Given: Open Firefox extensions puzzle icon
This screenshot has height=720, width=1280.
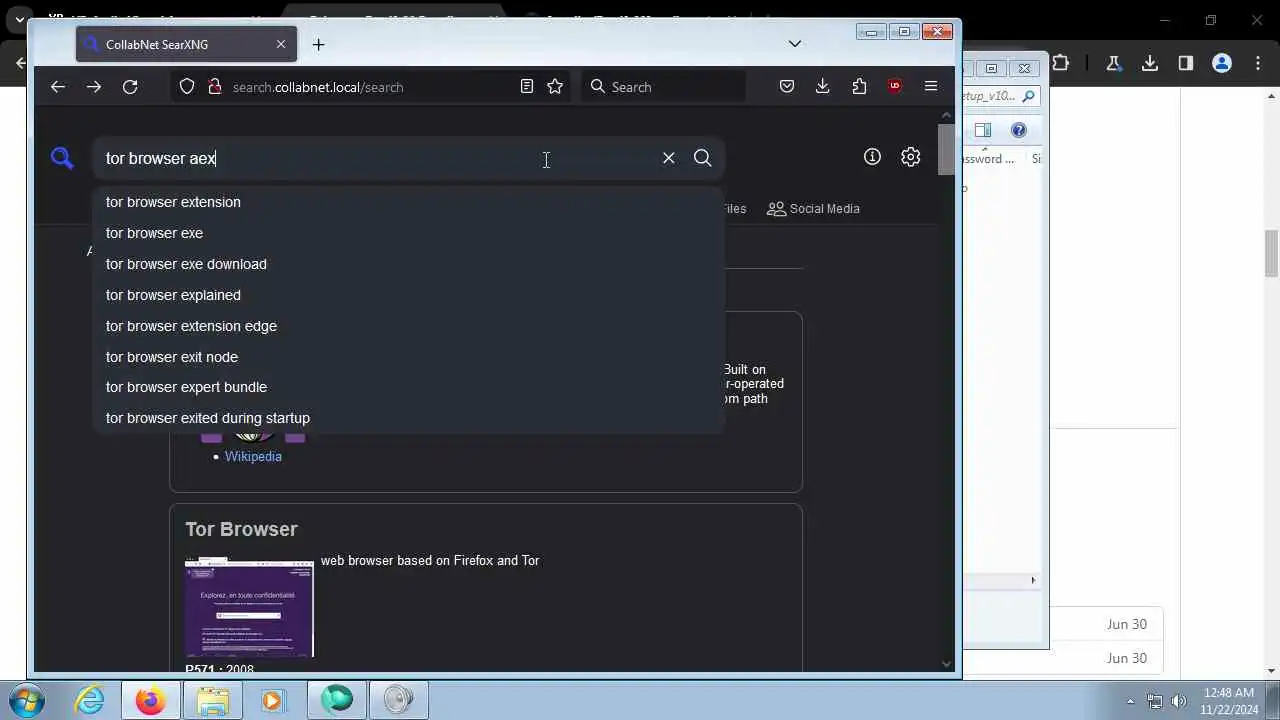Looking at the screenshot, I should coord(859,87).
